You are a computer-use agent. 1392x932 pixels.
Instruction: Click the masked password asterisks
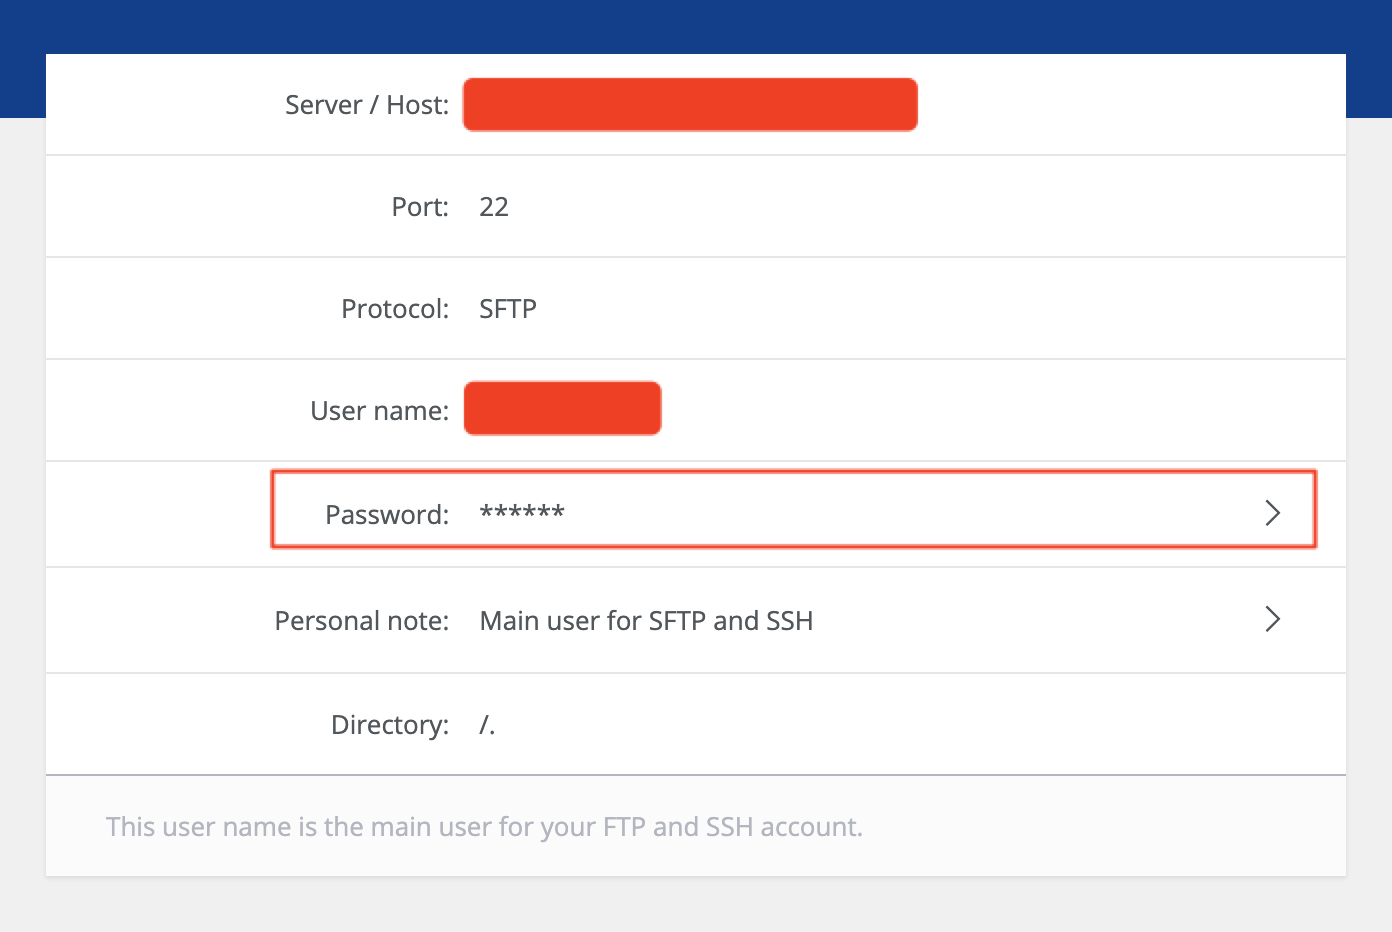[x=522, y=513]
